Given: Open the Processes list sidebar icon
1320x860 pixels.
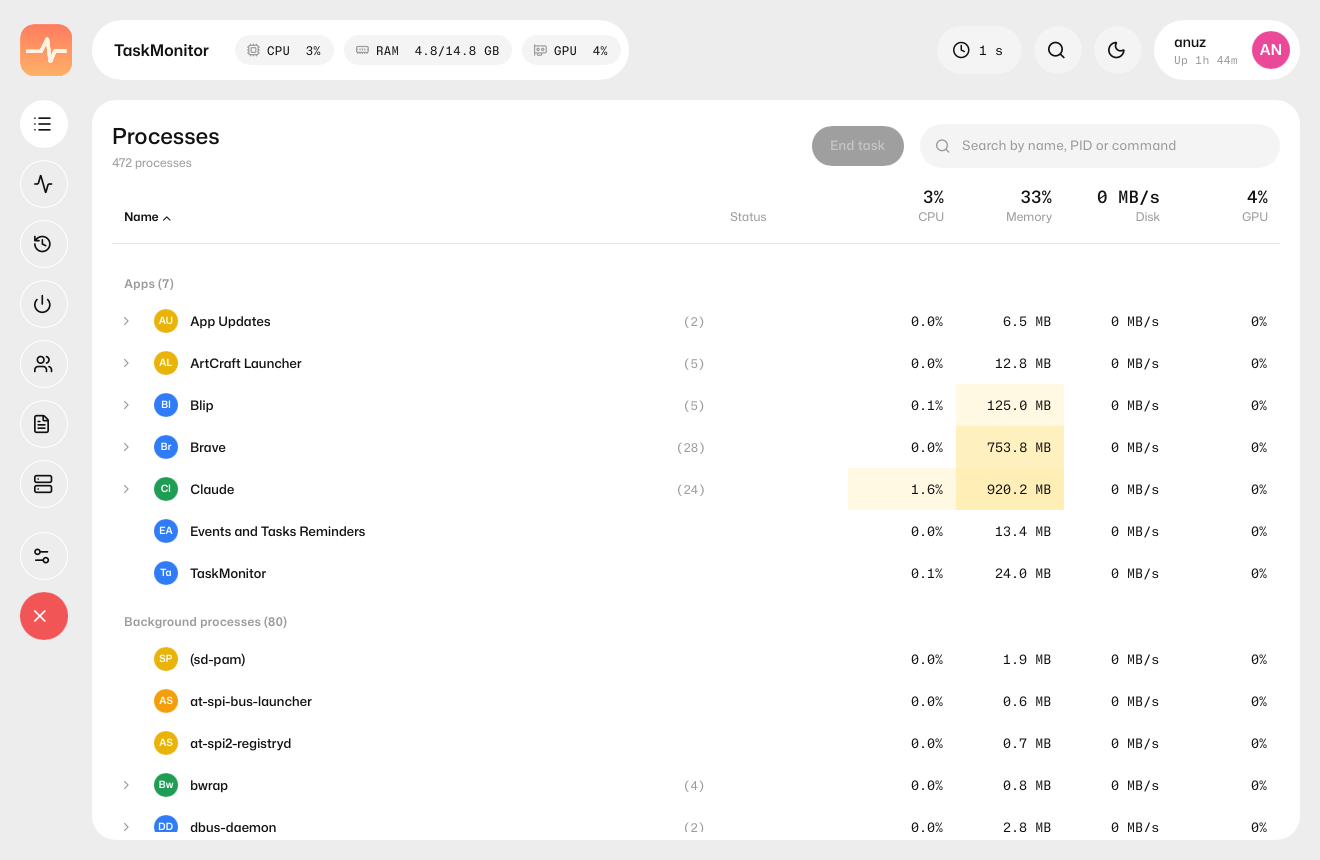Looking at the screenshot, I should [x=43, y=124].
